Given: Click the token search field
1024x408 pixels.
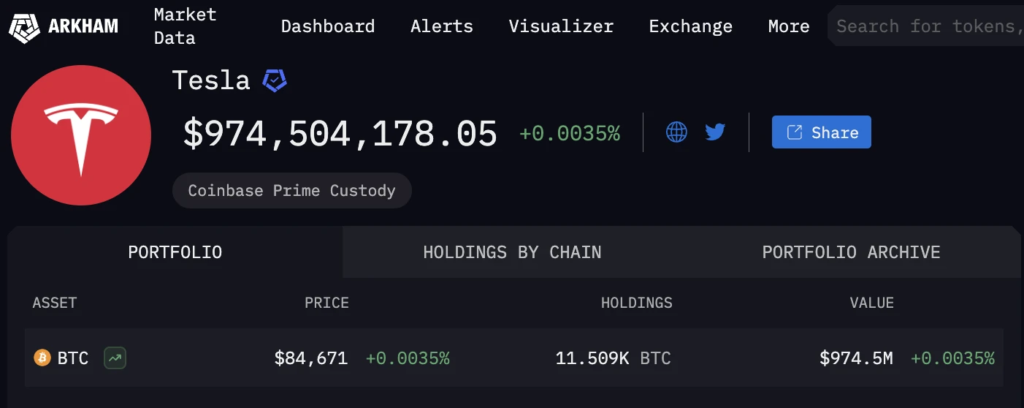Looking at the screenshot, I should point(925,27).
